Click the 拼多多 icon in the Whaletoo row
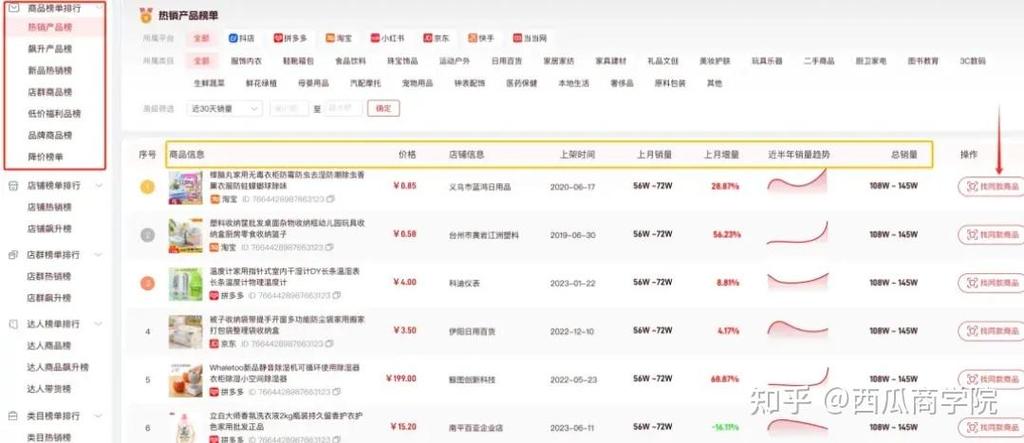The width and height of the screenshot is (1024, 443). 214,391
